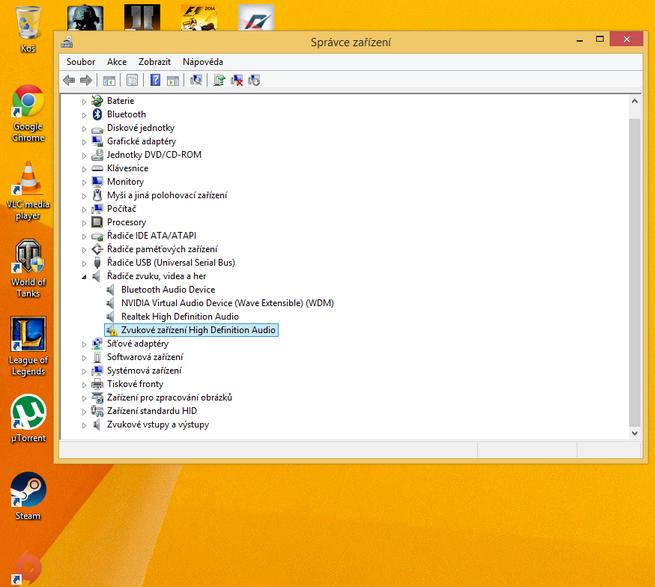Expand the Procesory node
This screenshot has width=655, height=587.
(x=84, y=223)
